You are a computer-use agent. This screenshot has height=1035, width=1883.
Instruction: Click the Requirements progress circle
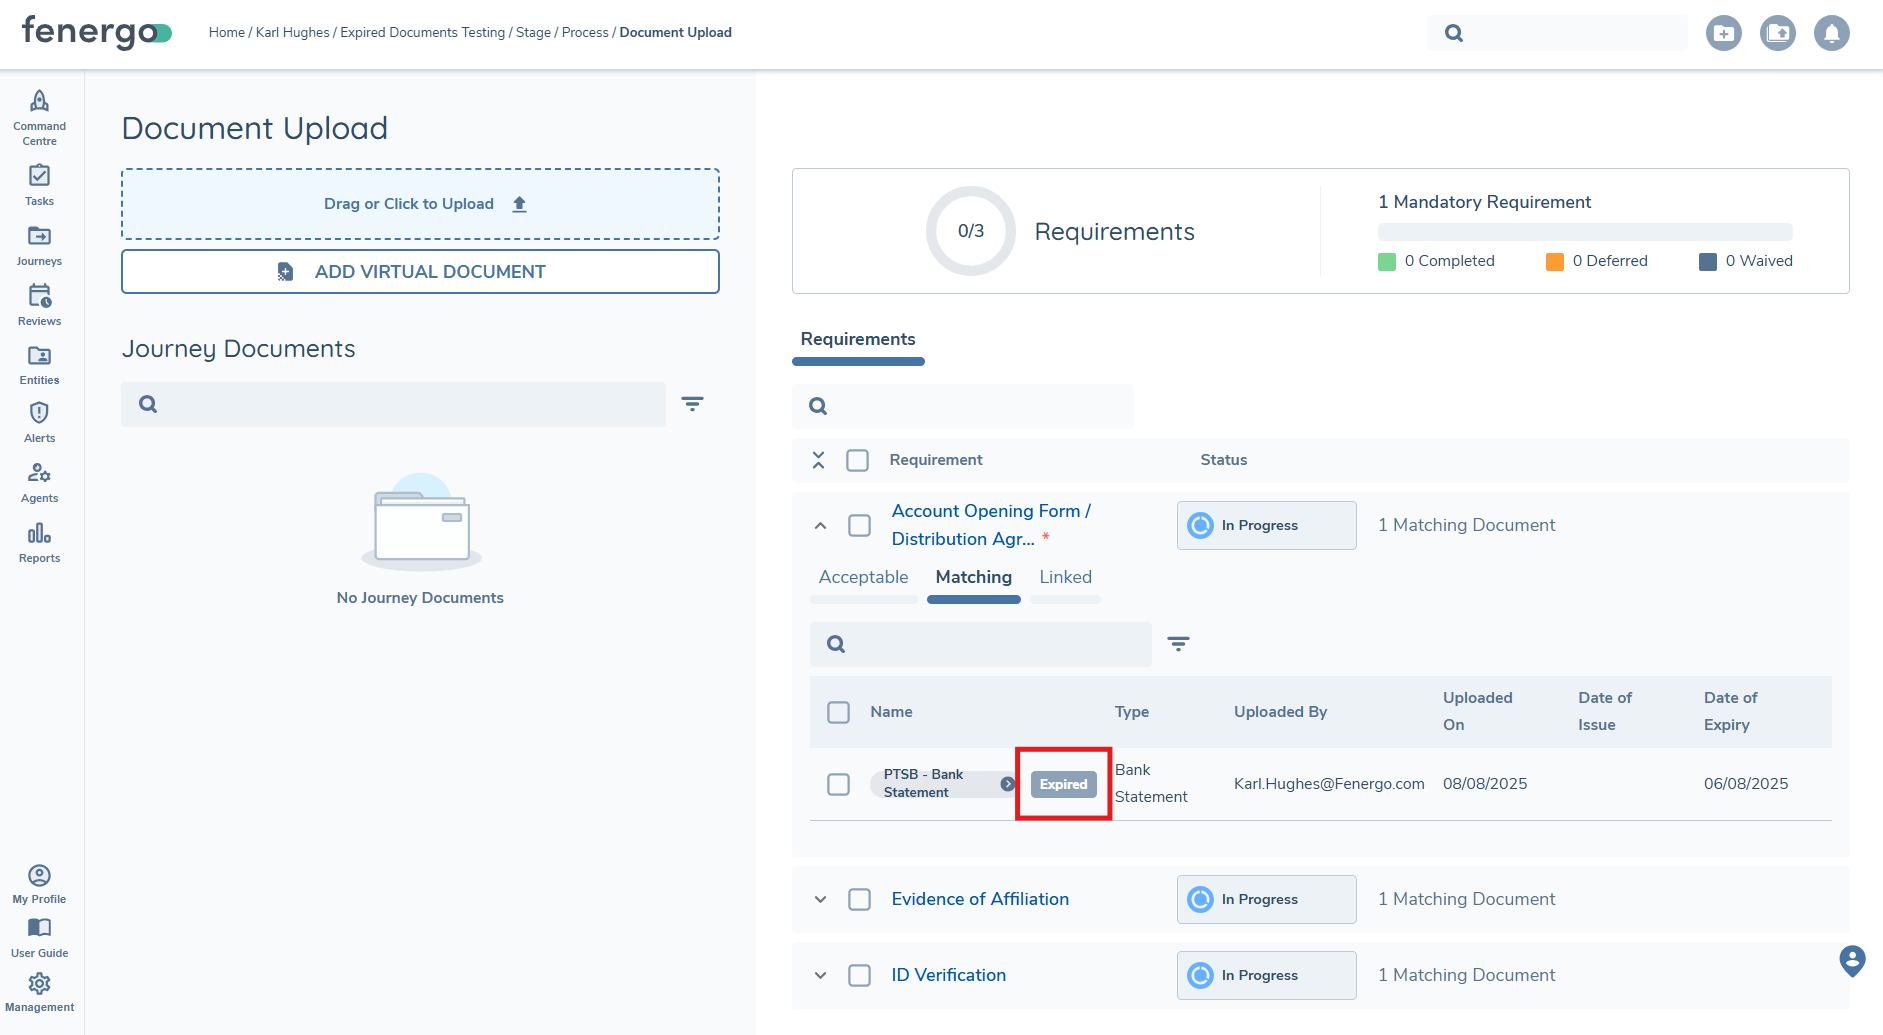969,231
